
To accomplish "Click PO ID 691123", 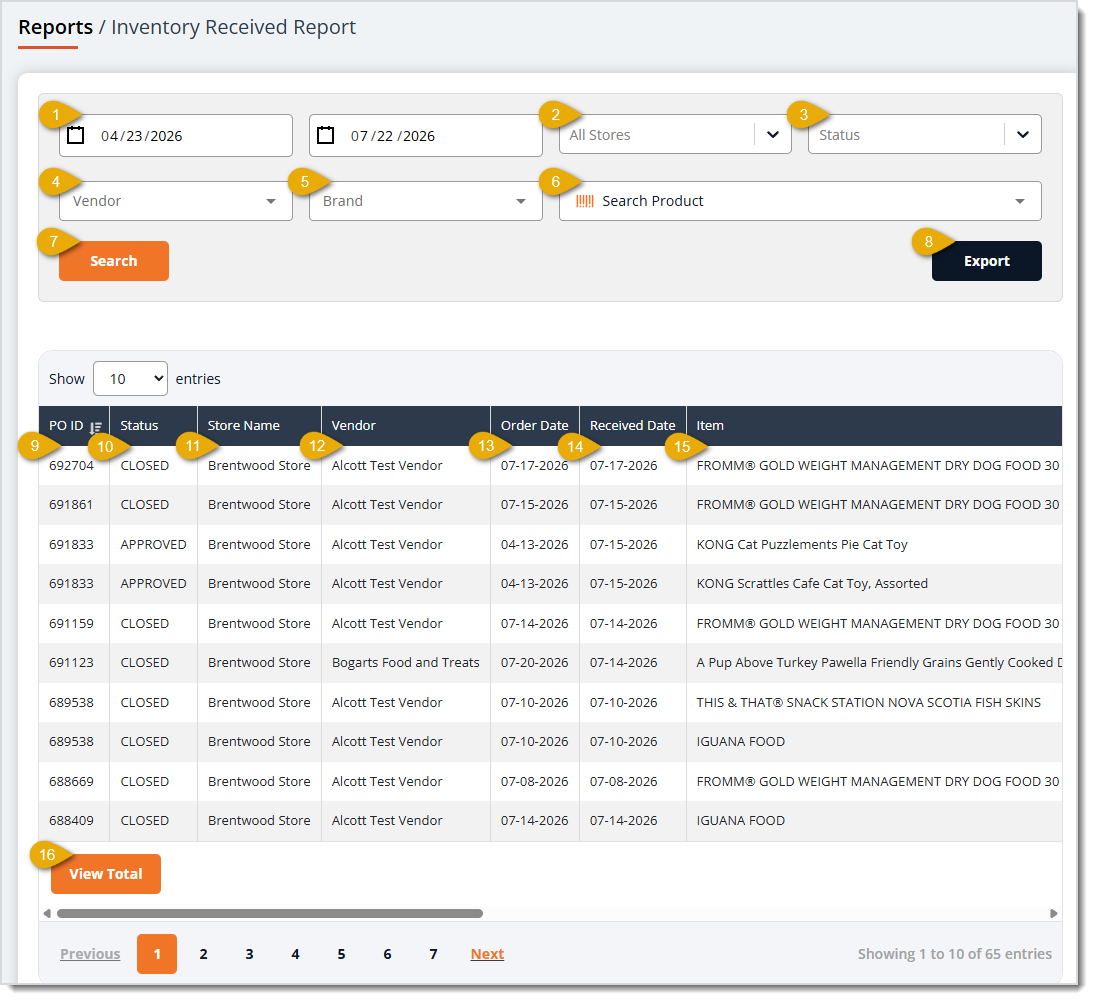I will (x=71, y=663).
